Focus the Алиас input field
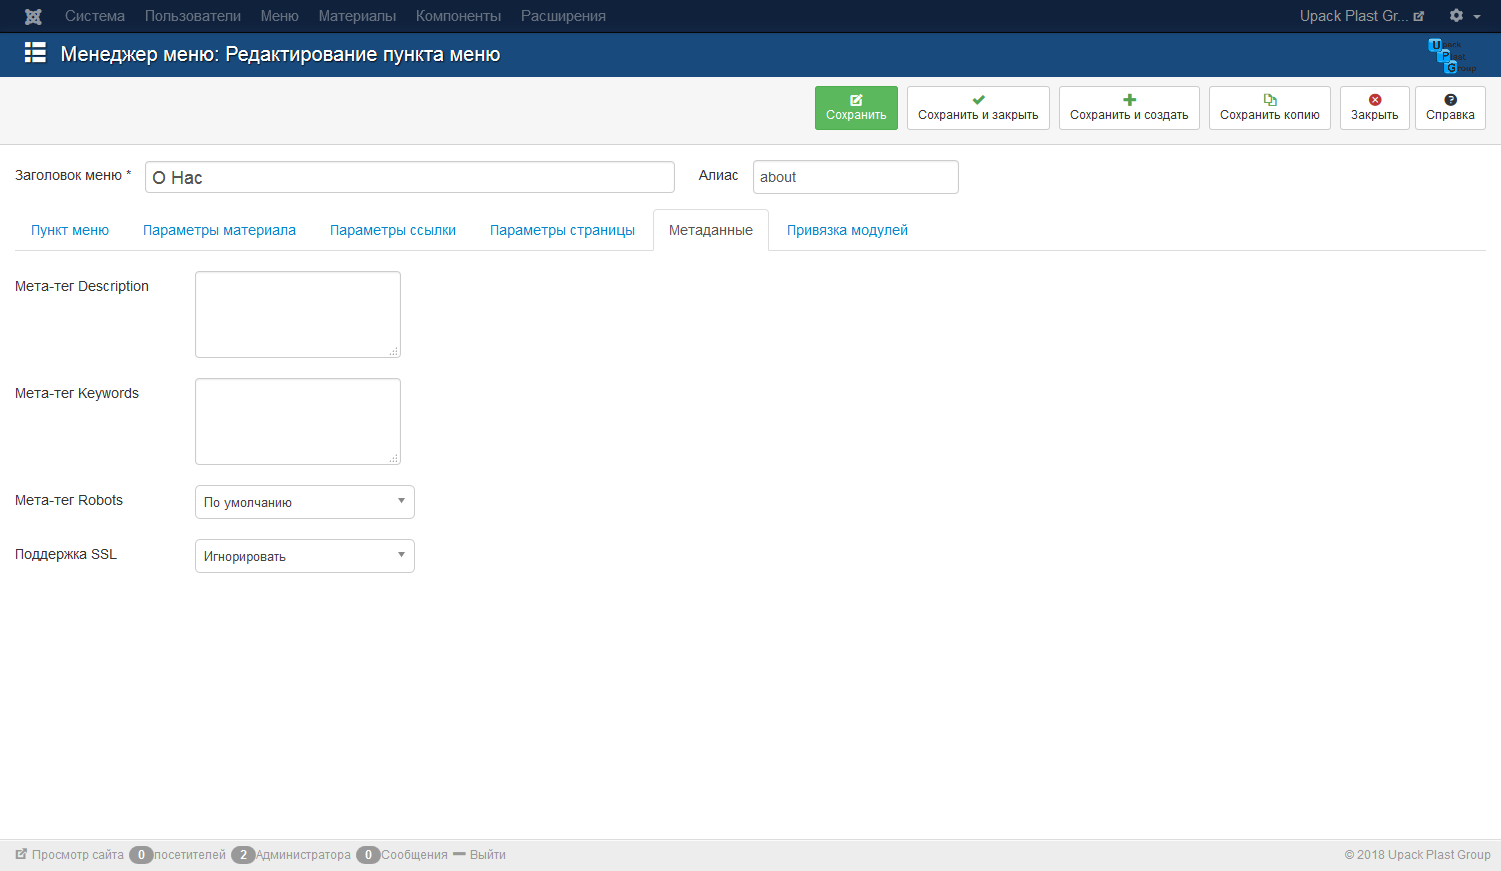 point(856,177)
